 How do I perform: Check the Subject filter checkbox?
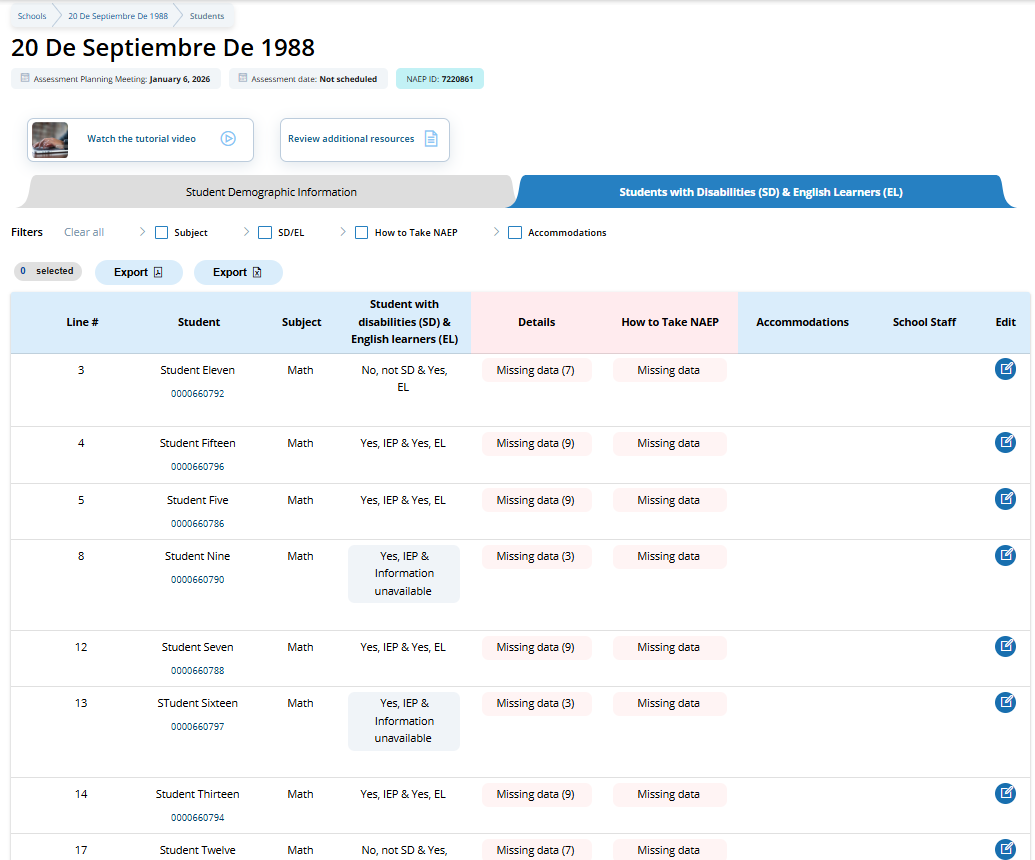[161, 233]
